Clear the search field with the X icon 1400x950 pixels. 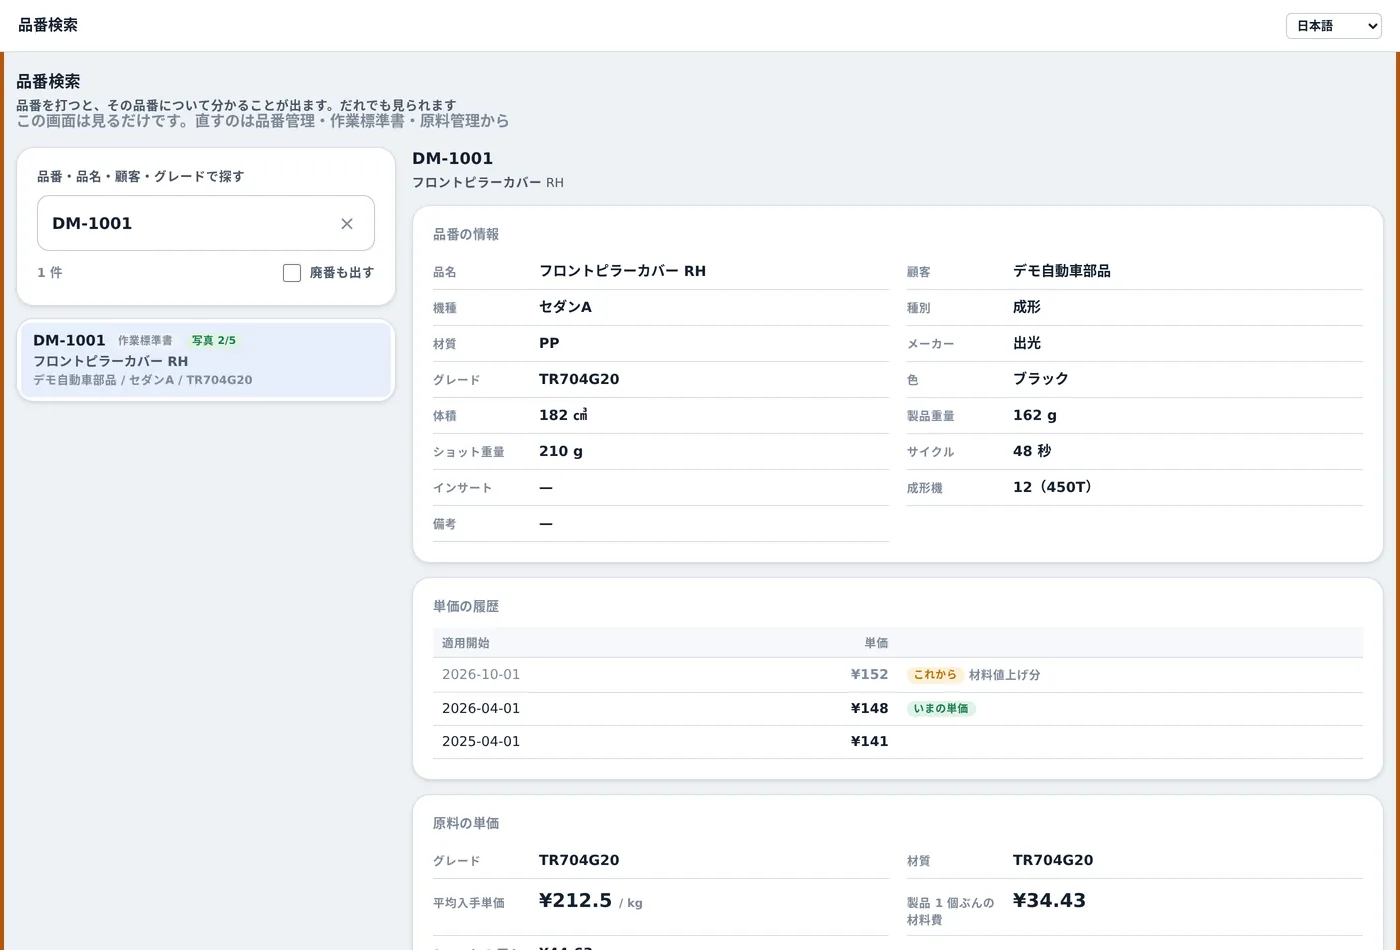347,224
